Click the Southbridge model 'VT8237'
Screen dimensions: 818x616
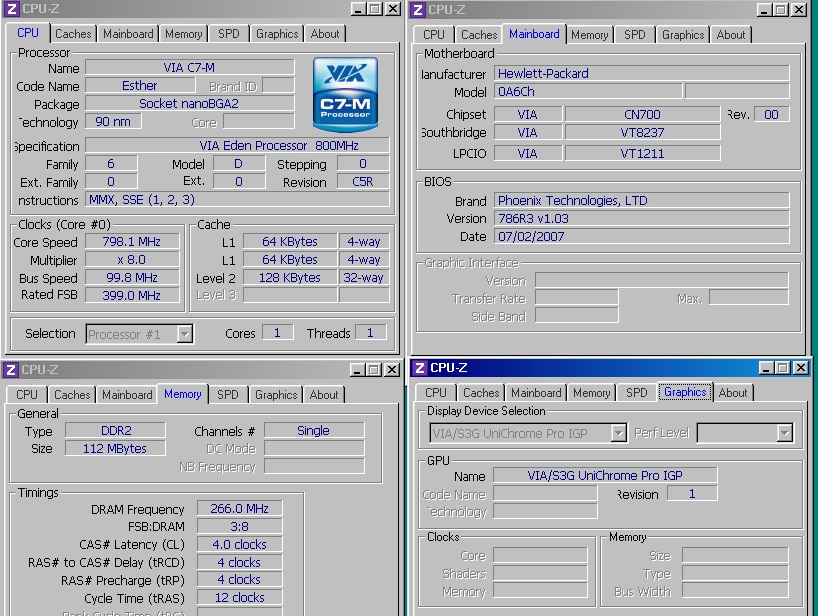click(x=643, y=132)
